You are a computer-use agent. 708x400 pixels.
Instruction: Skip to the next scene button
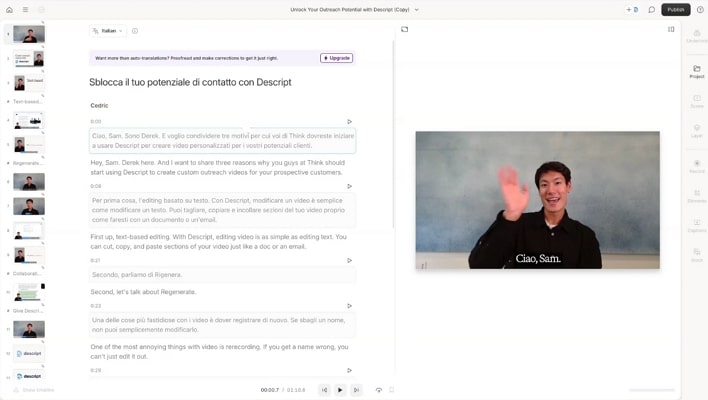click(356, 390)
